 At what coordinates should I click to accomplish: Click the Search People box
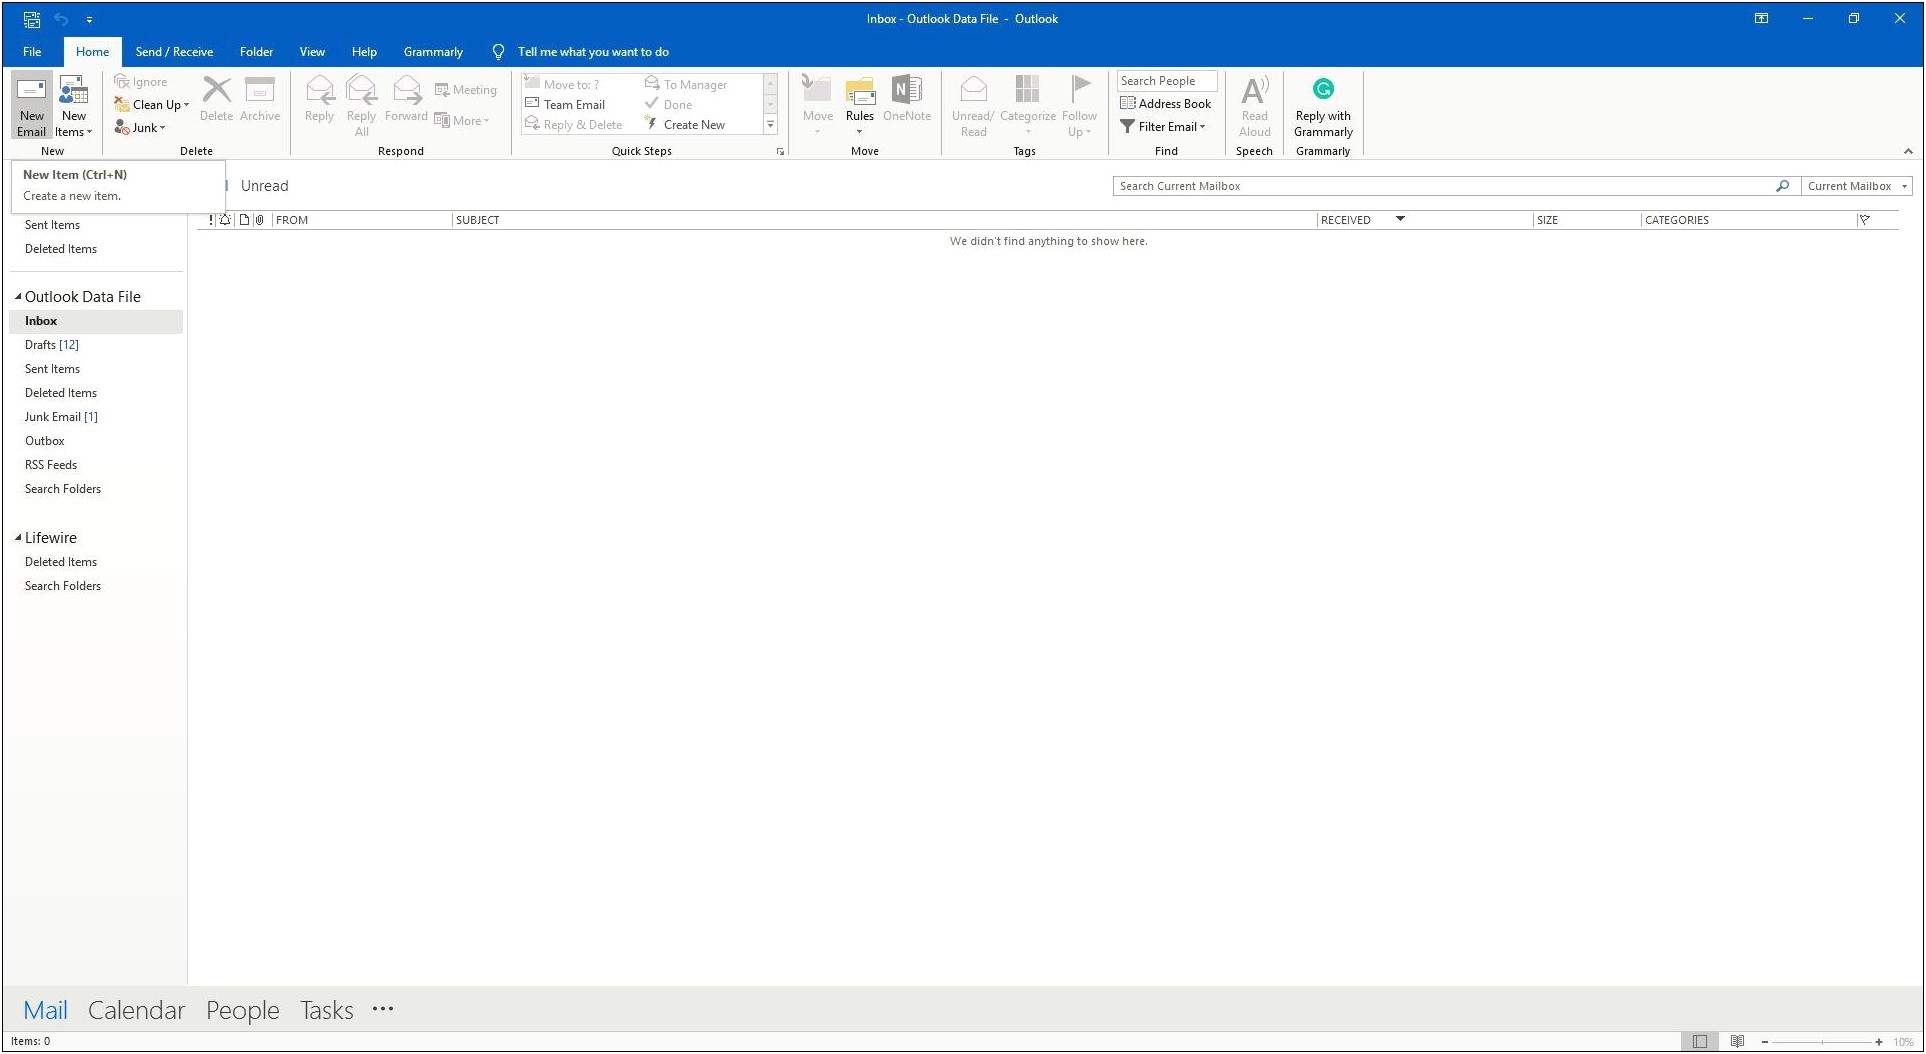(x=1167, y=81)
